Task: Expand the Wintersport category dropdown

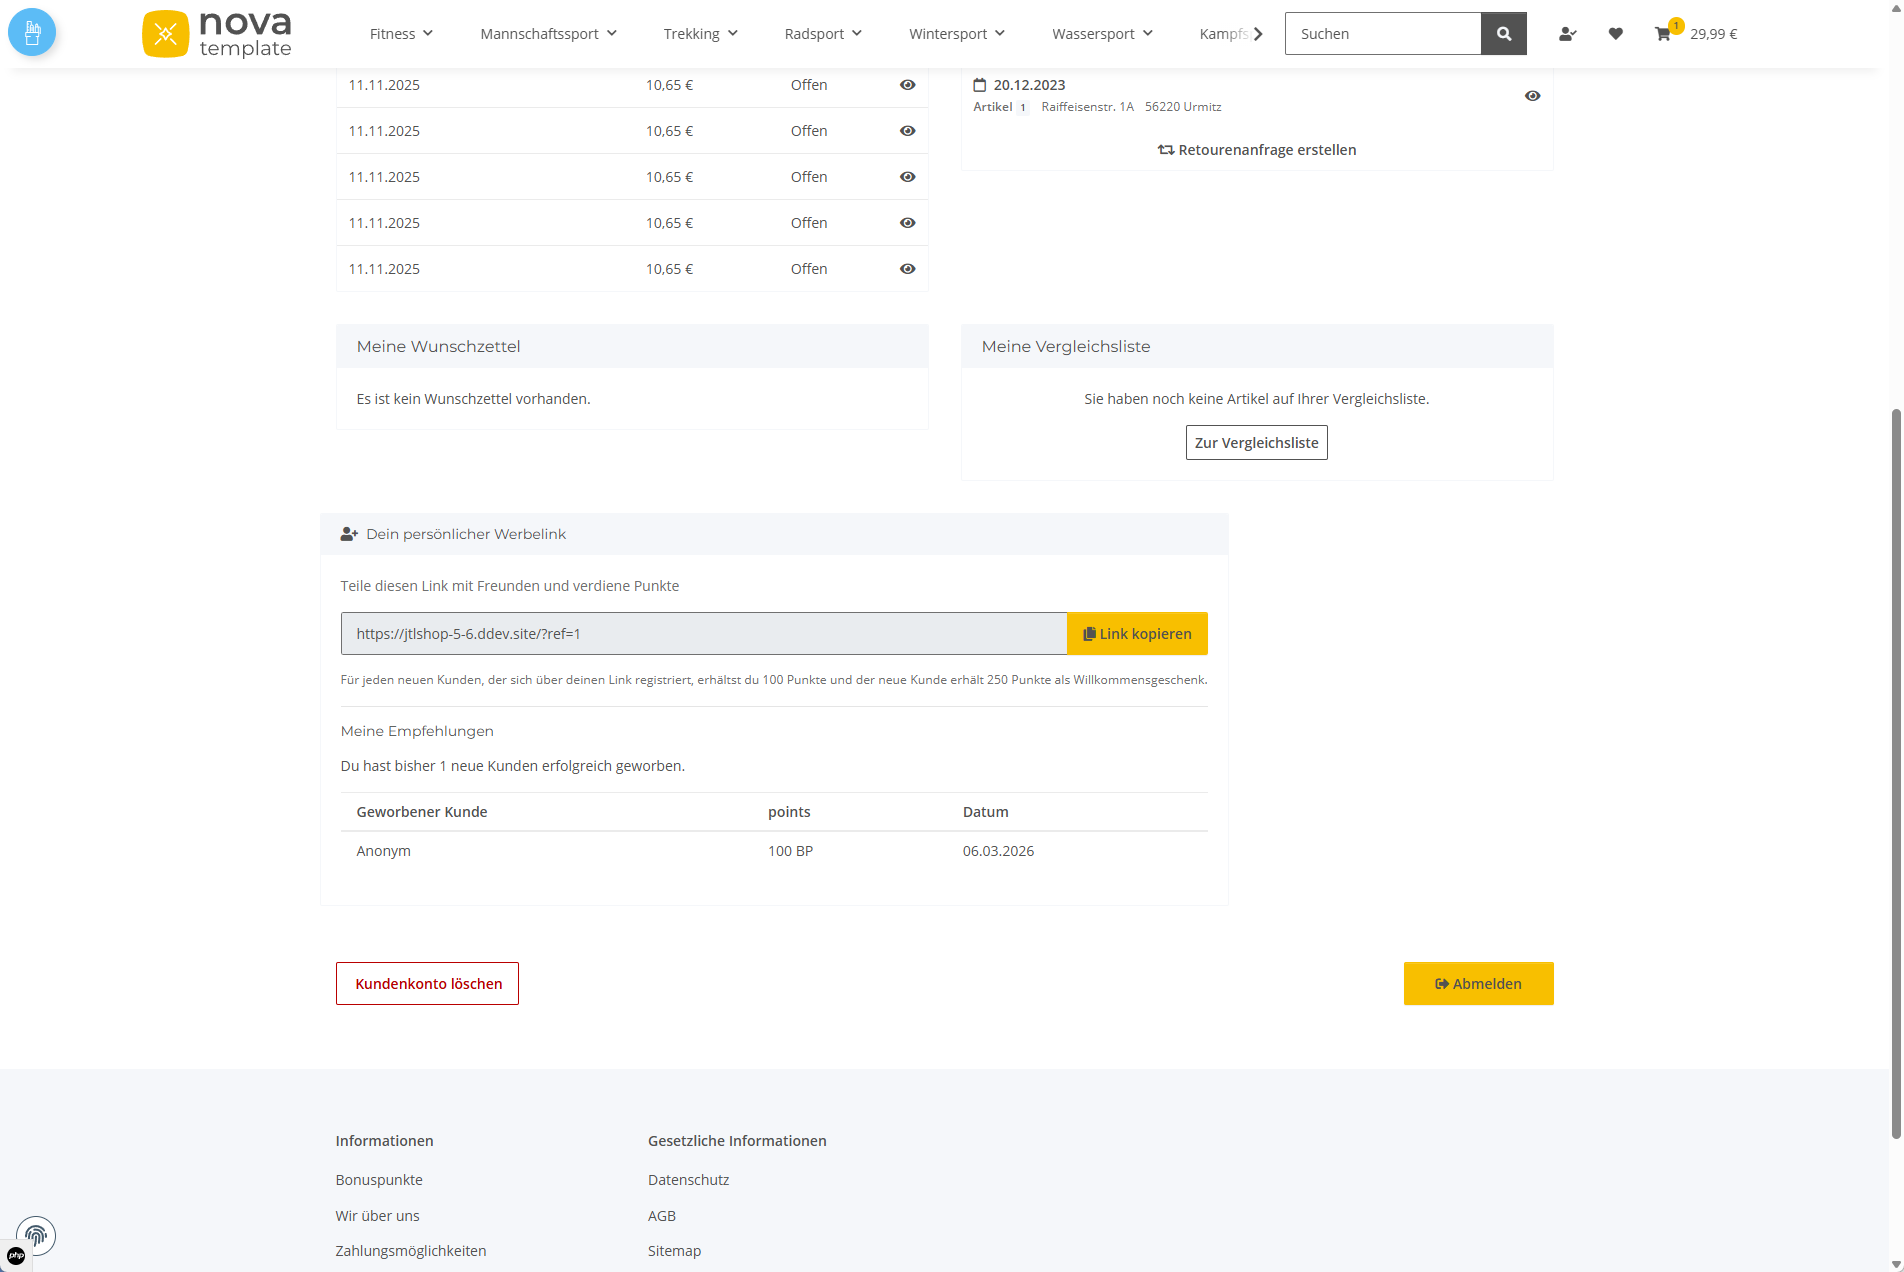Action: [x=955, y=33]
